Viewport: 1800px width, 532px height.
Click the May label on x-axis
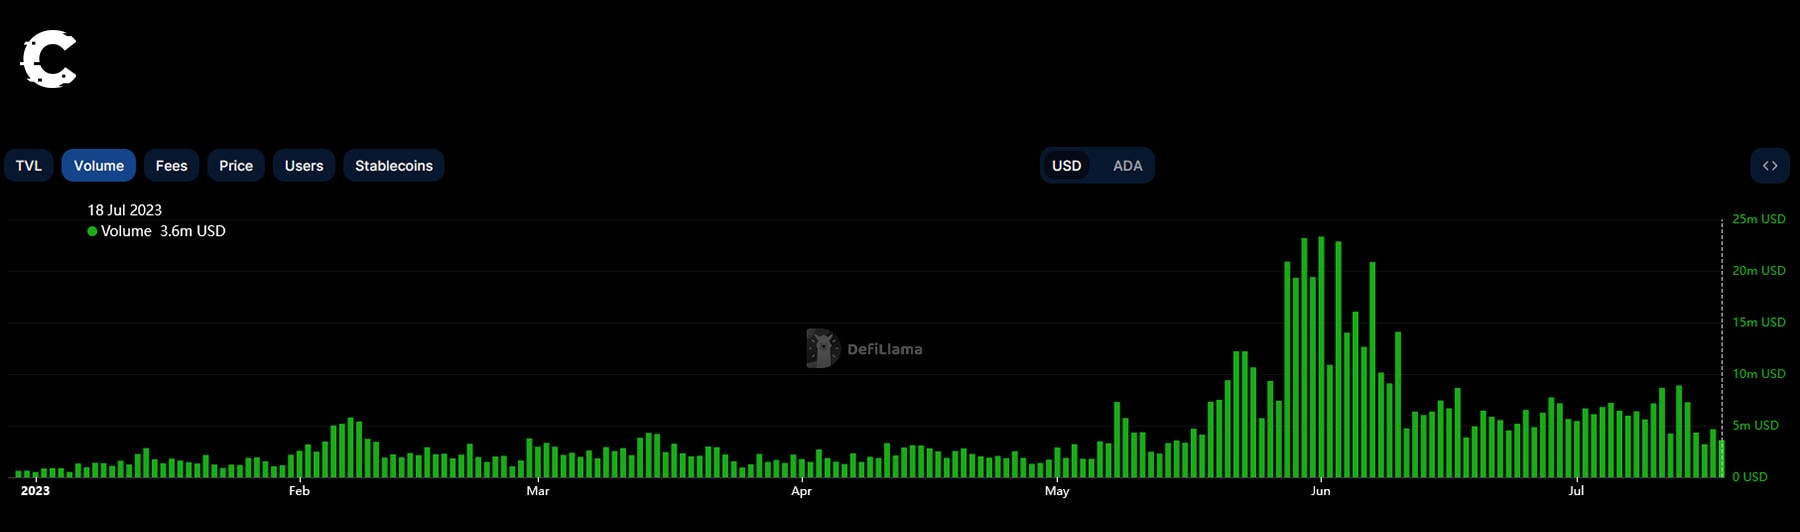1057,491
